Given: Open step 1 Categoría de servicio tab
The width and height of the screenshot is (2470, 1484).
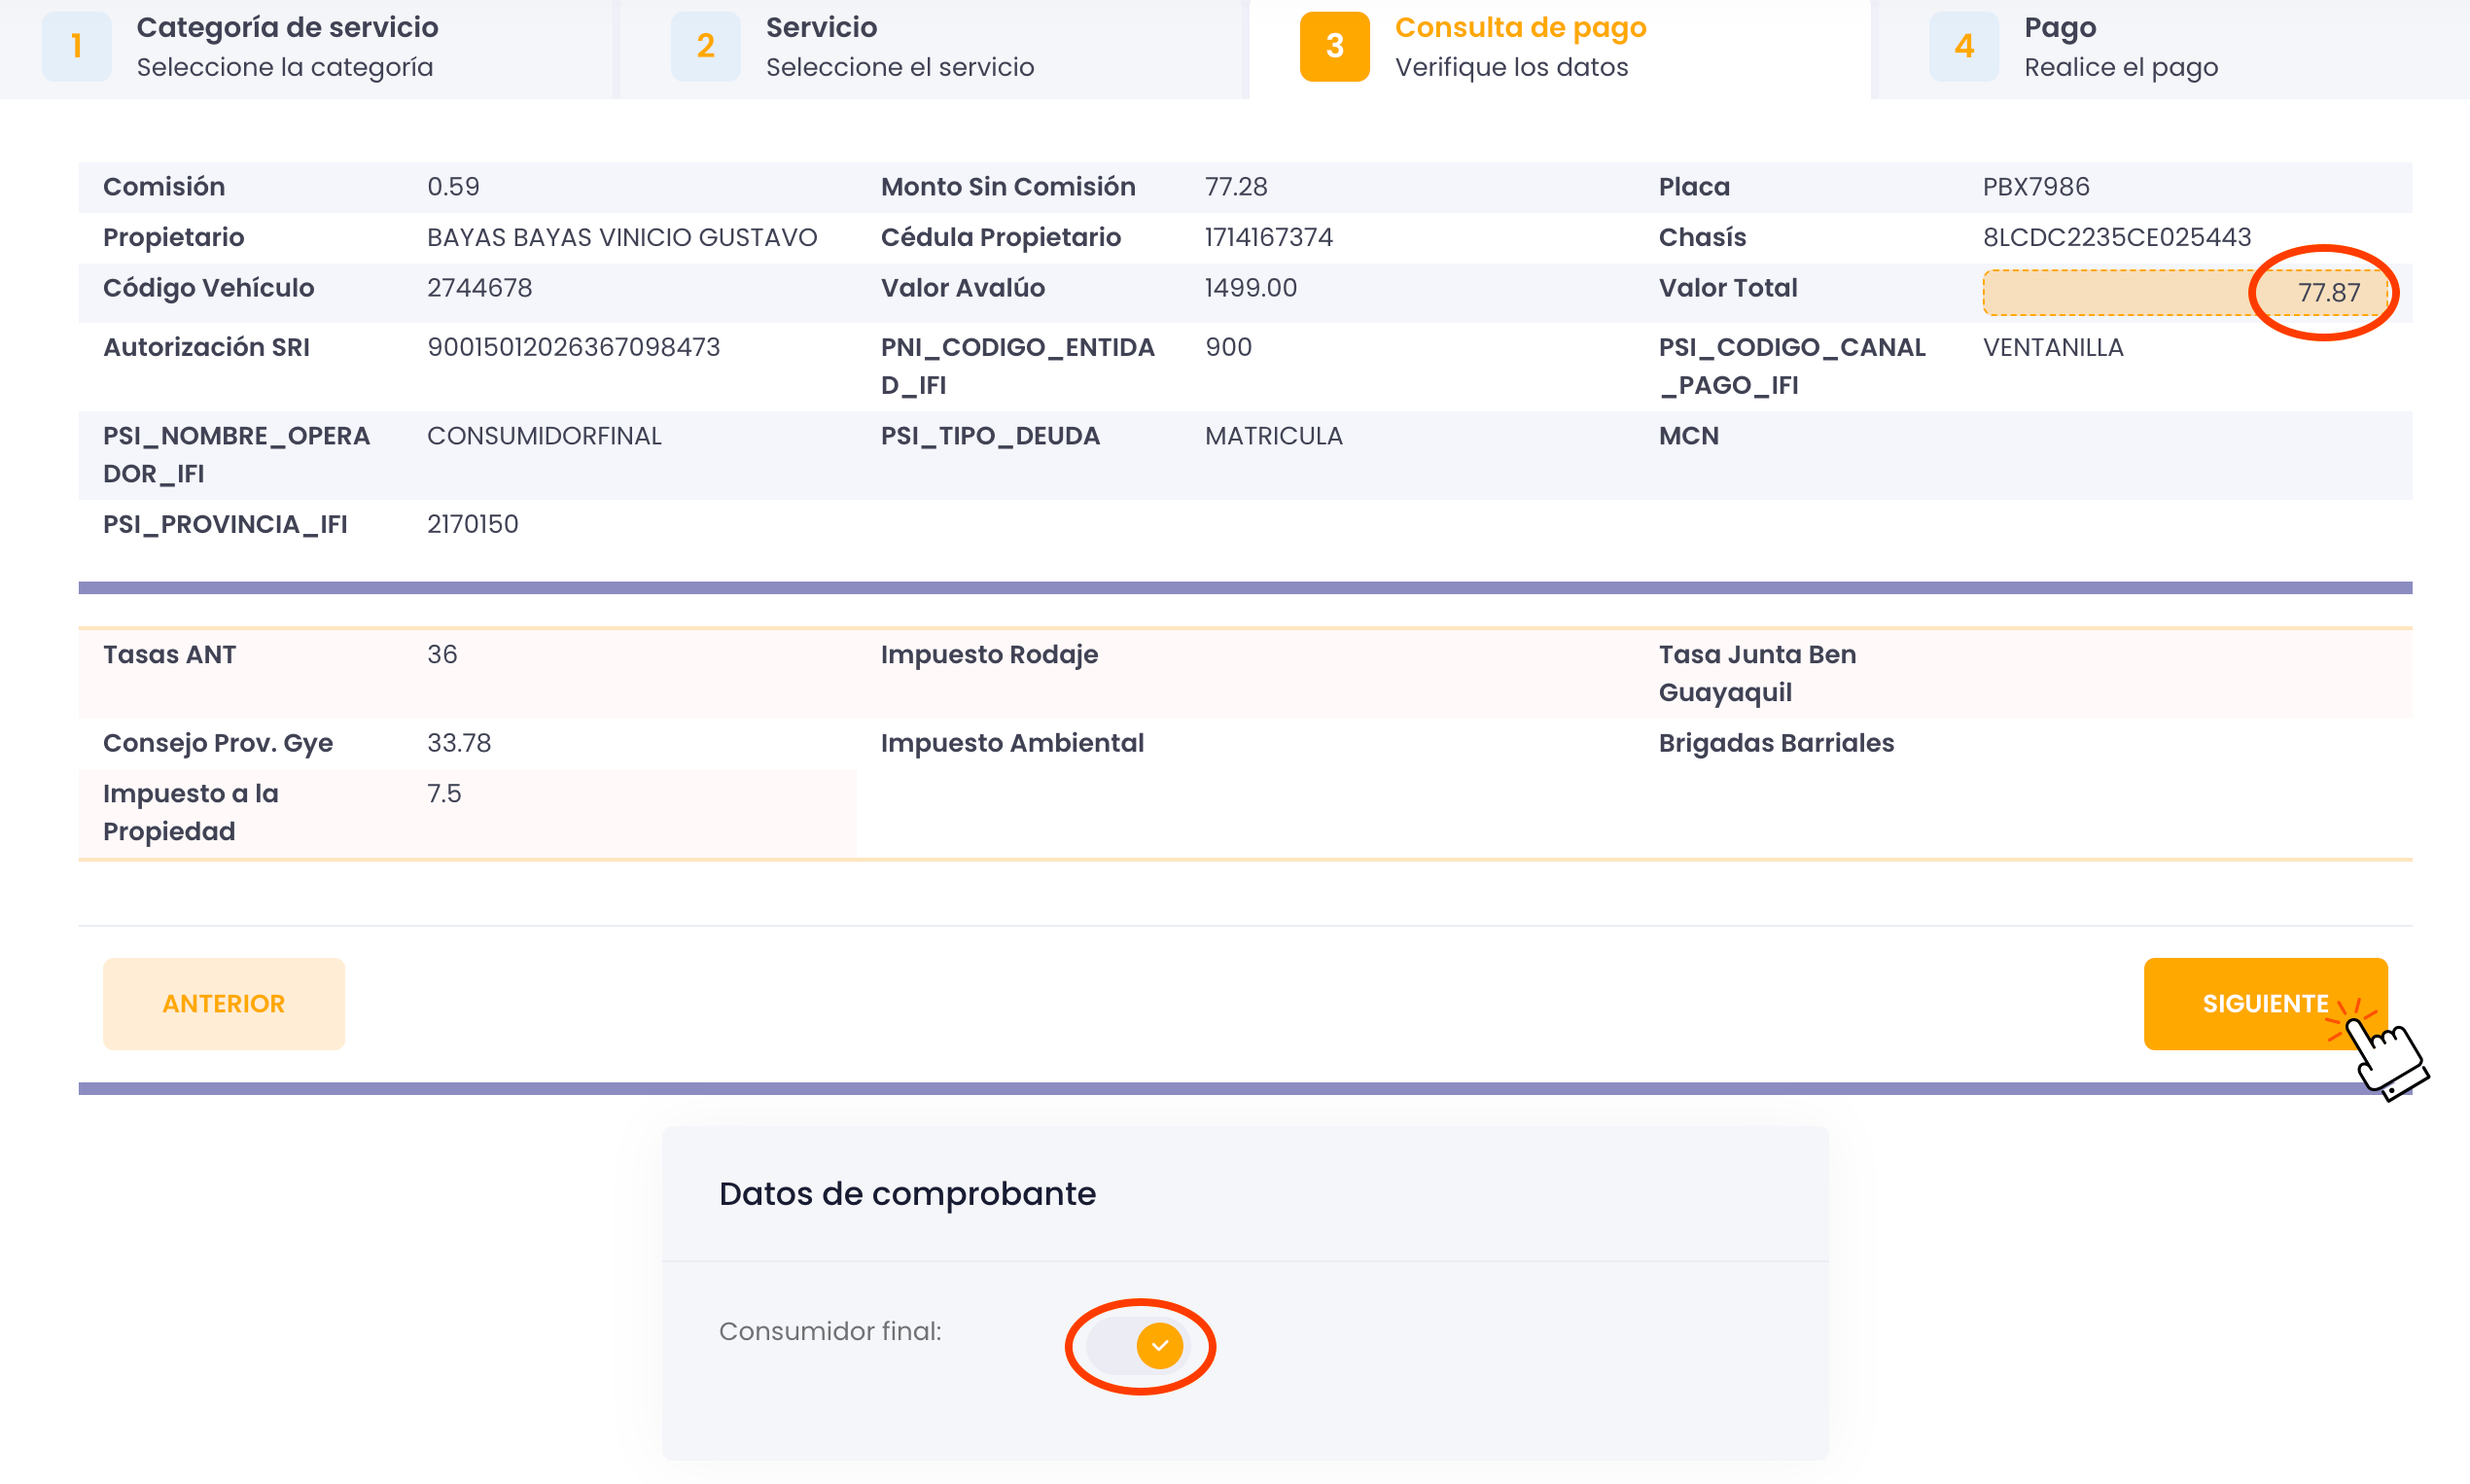Looking at the screenshot, I should 305,47.
